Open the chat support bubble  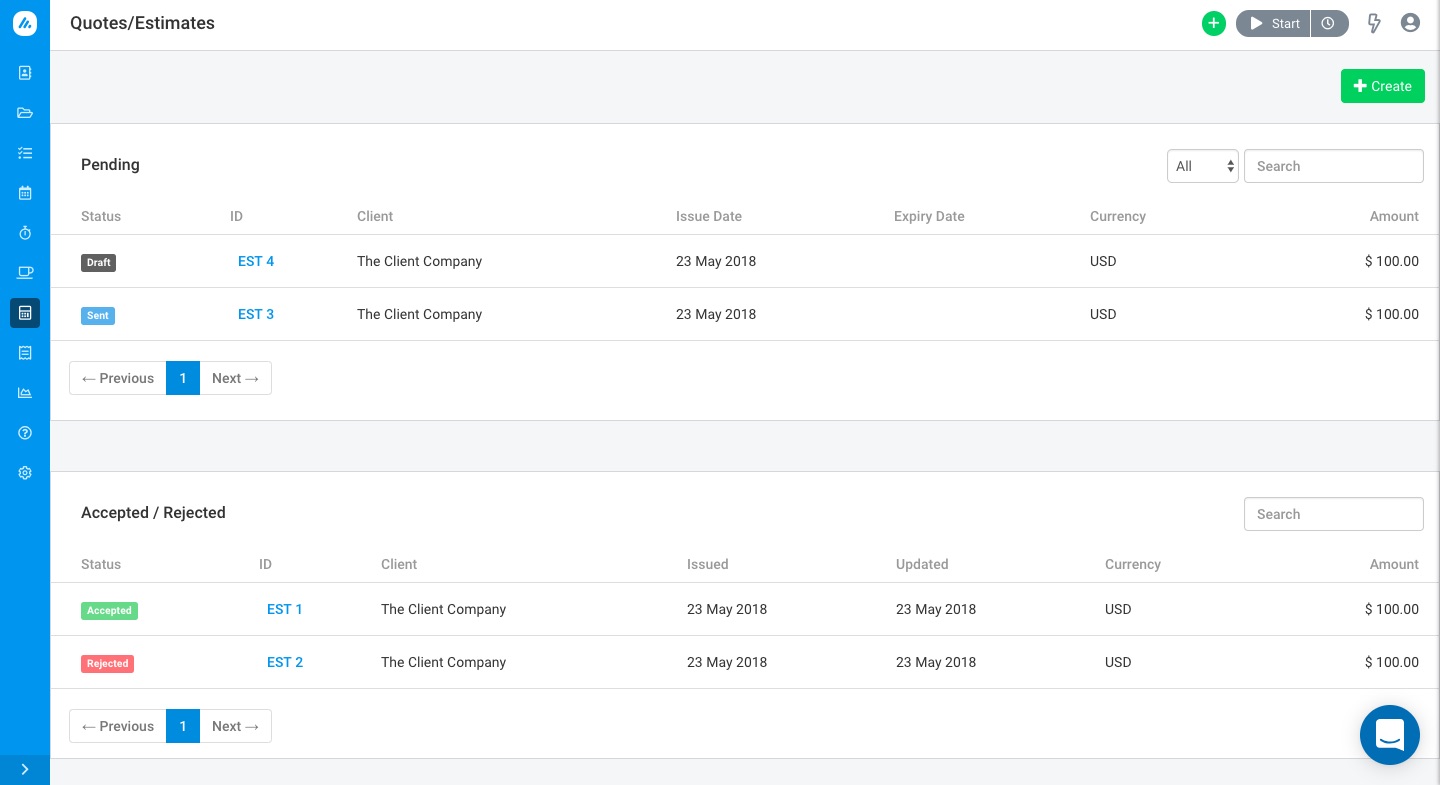pyautogui.click(x=1390, y=735)
